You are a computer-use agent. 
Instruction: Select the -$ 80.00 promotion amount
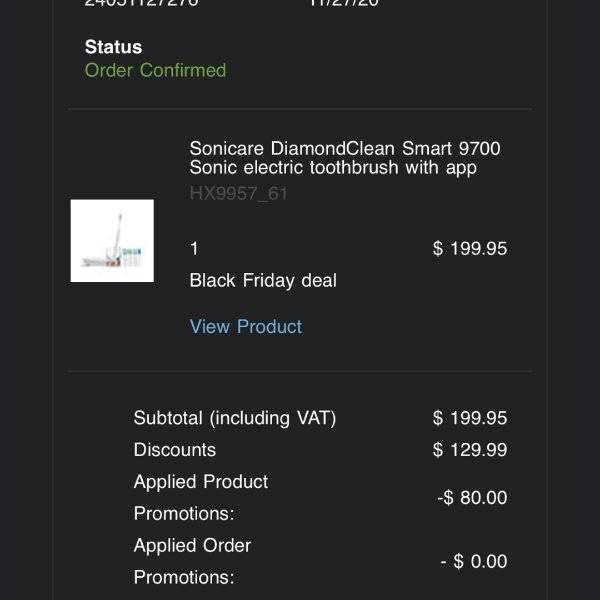click(472, 497)
